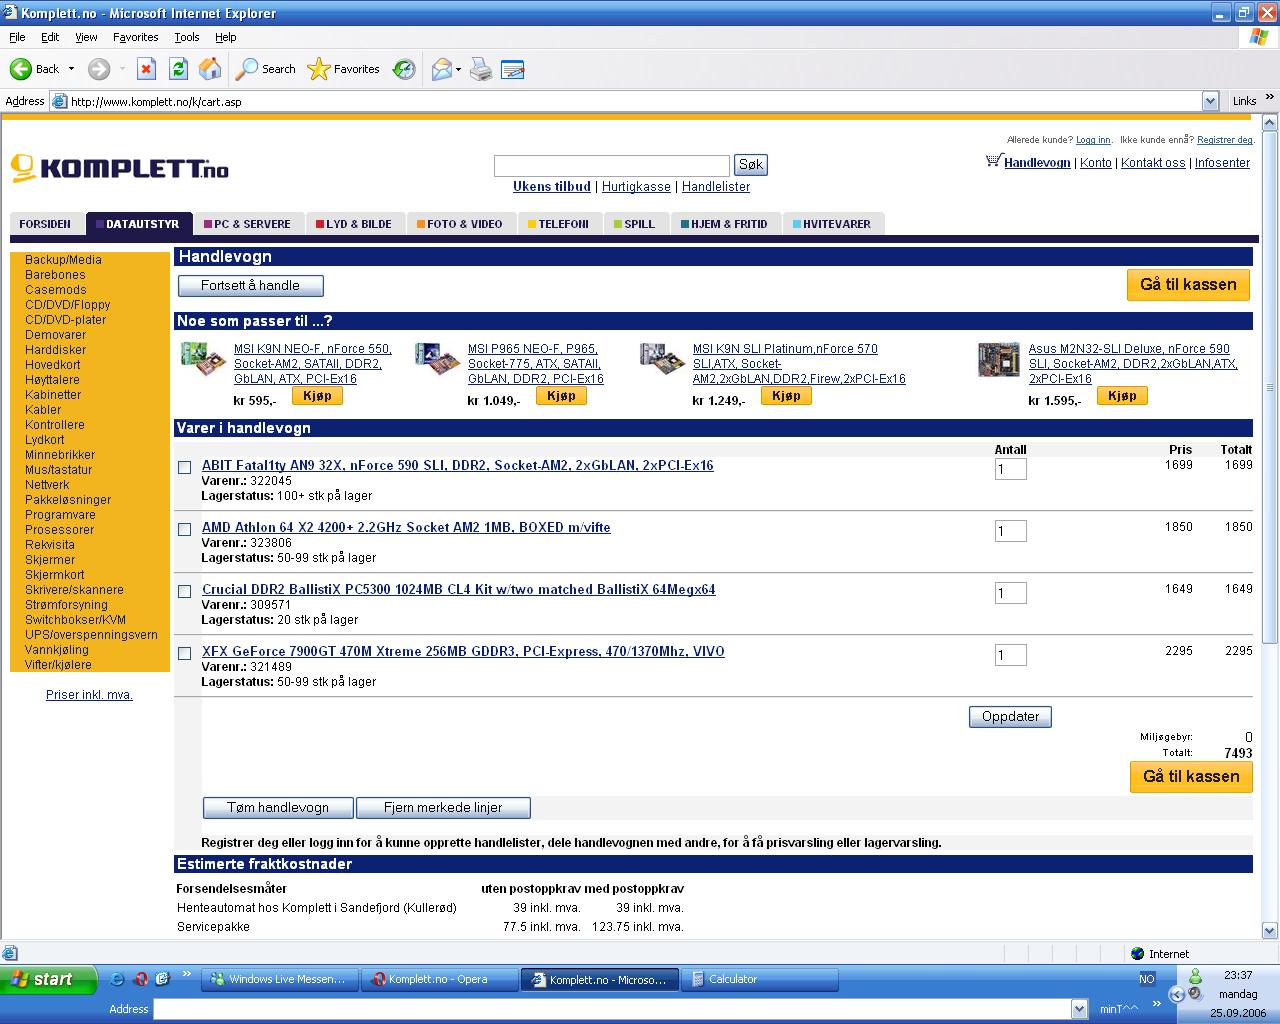Select checkbox for ABIT Fatal1ty AN9 32X

(184, 467)
